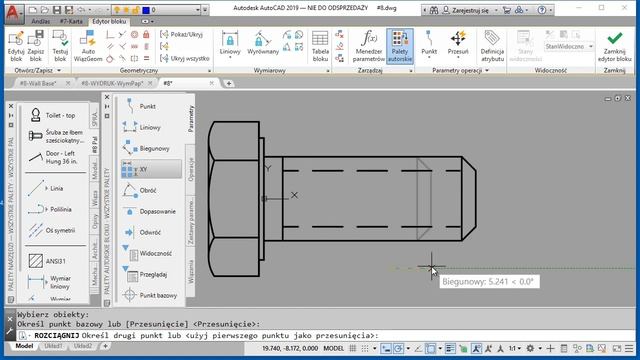
Task: Select the Oś symetrii tool
Action: [52, 230]
